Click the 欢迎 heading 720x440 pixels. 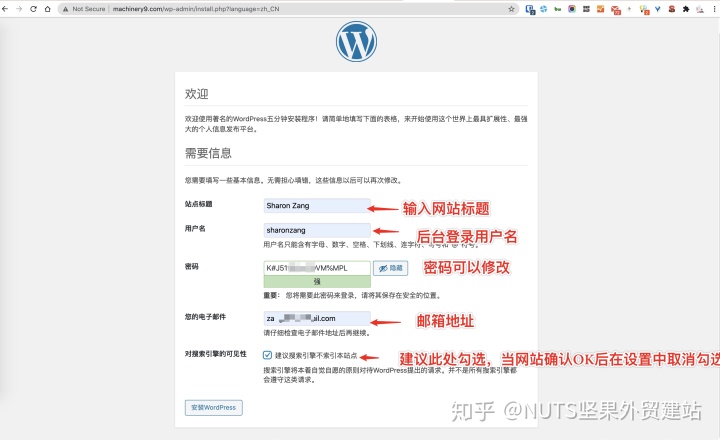click(197, 94)
